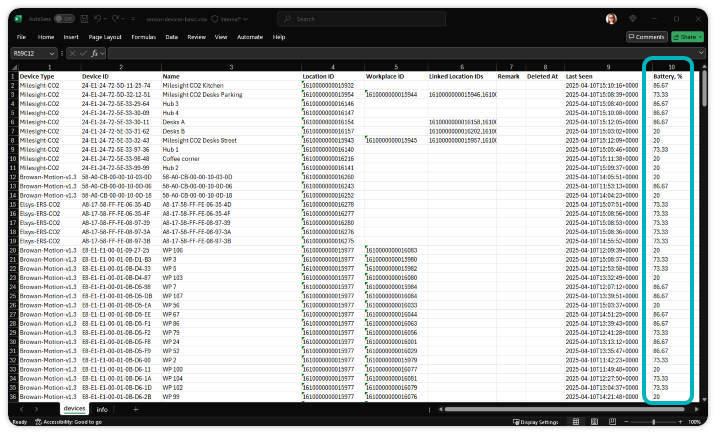
Task: Confirm entry with the checkmark icon
Action: coord(83,53)
